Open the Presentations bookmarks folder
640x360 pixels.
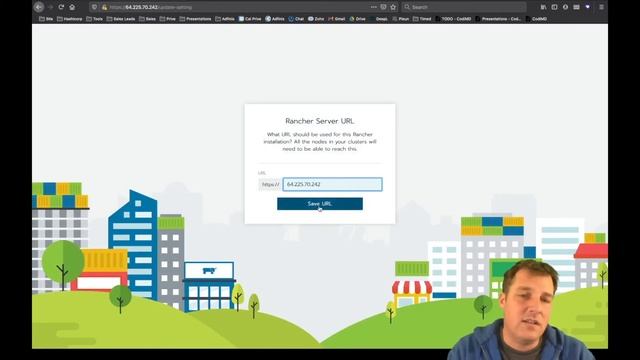[x=195, y=19]
